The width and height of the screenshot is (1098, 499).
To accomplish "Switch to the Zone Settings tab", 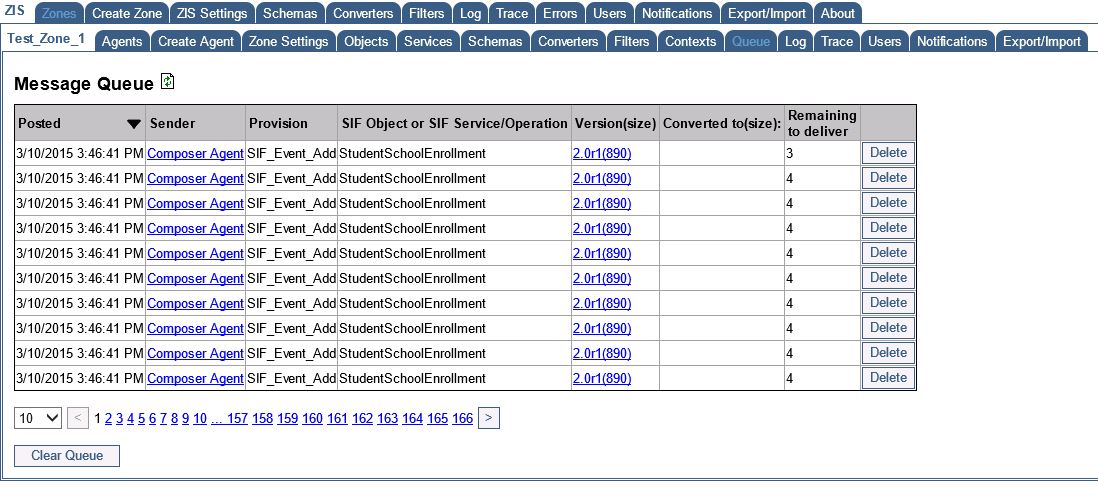I will (x=289, y=41).
